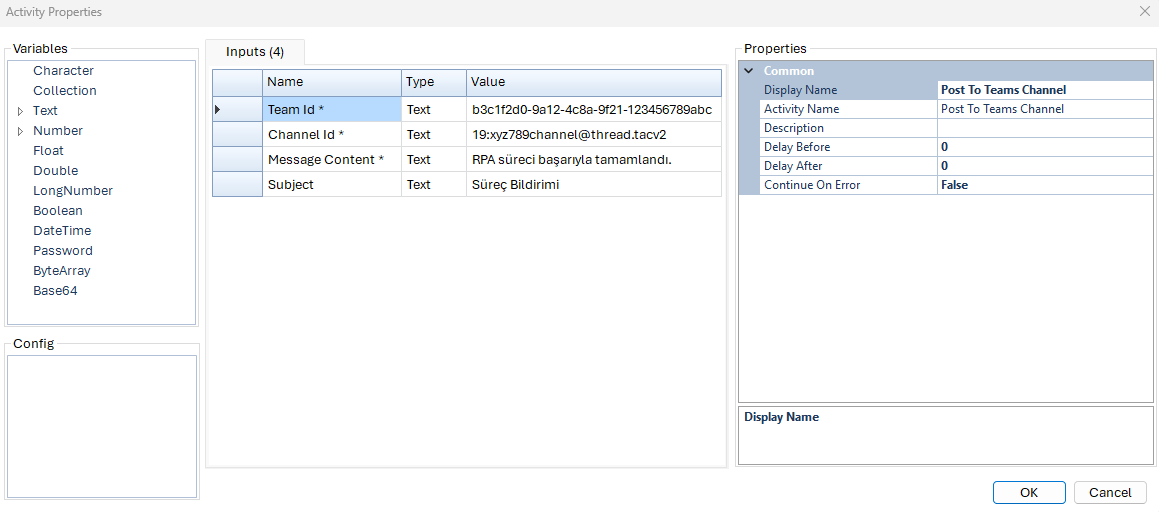1159x512 pixels.
Task: Select the Password variable type
Action: click(x=62, y=251)
